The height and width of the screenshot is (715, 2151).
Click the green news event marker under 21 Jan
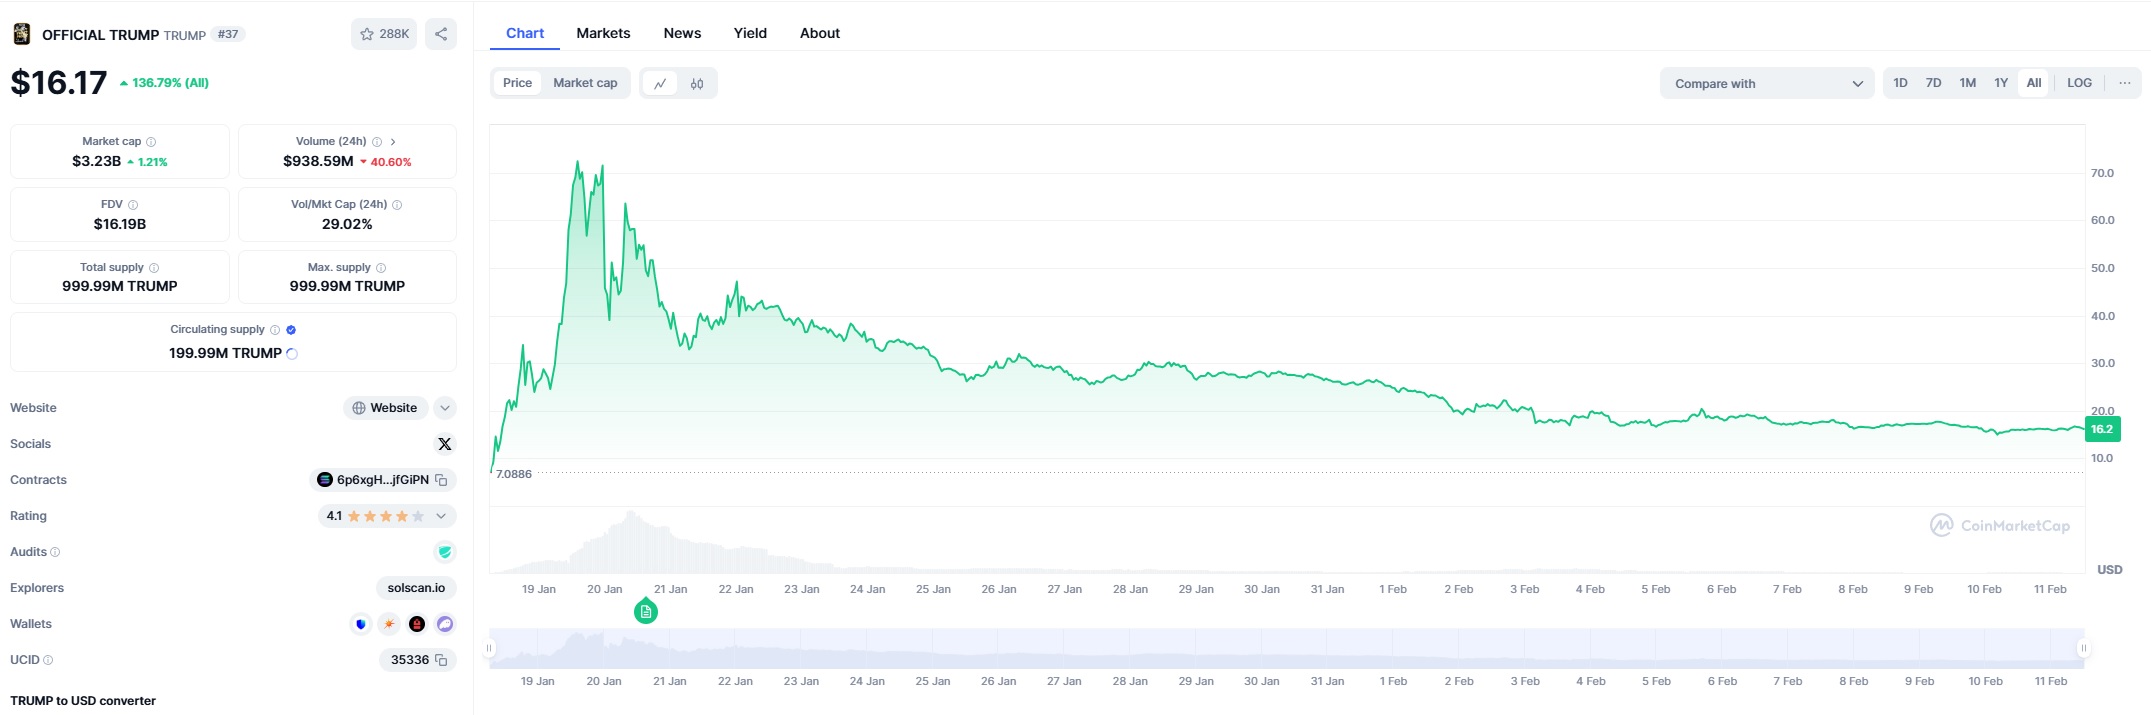646,611
